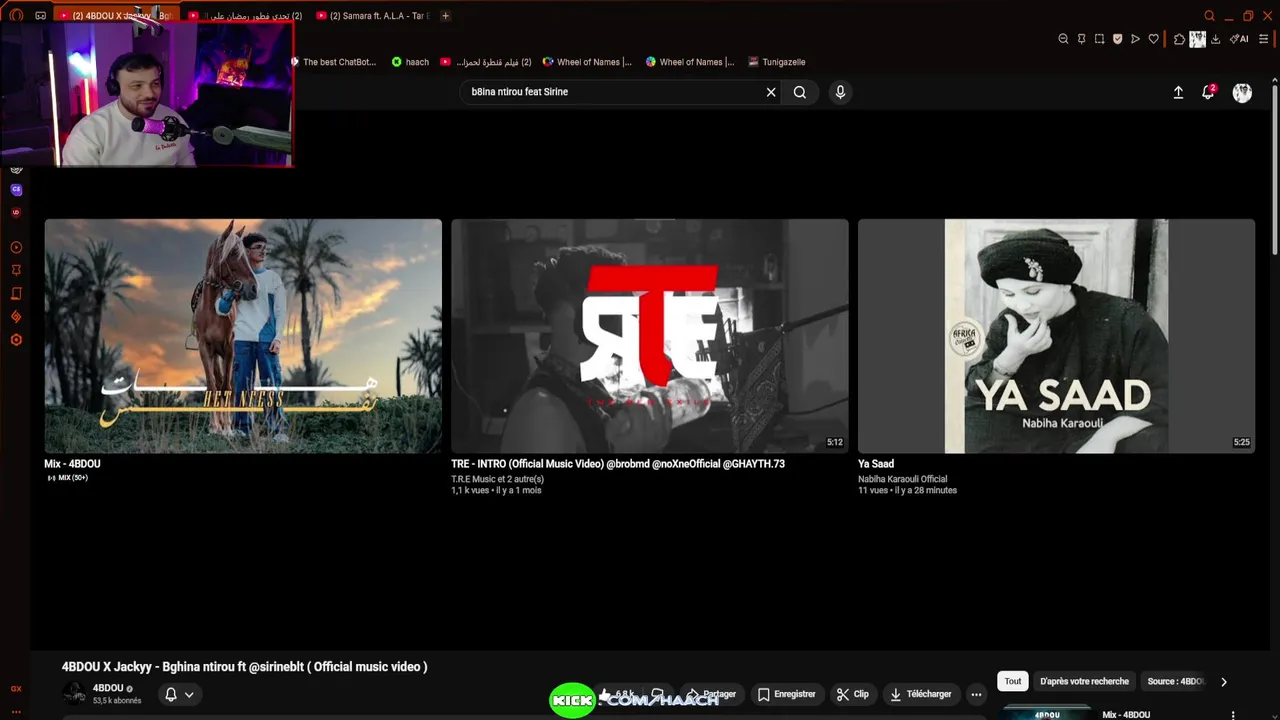Open the video three-dots more actions button
Viewport: 1280px width, 720px height.
[976, 694]
